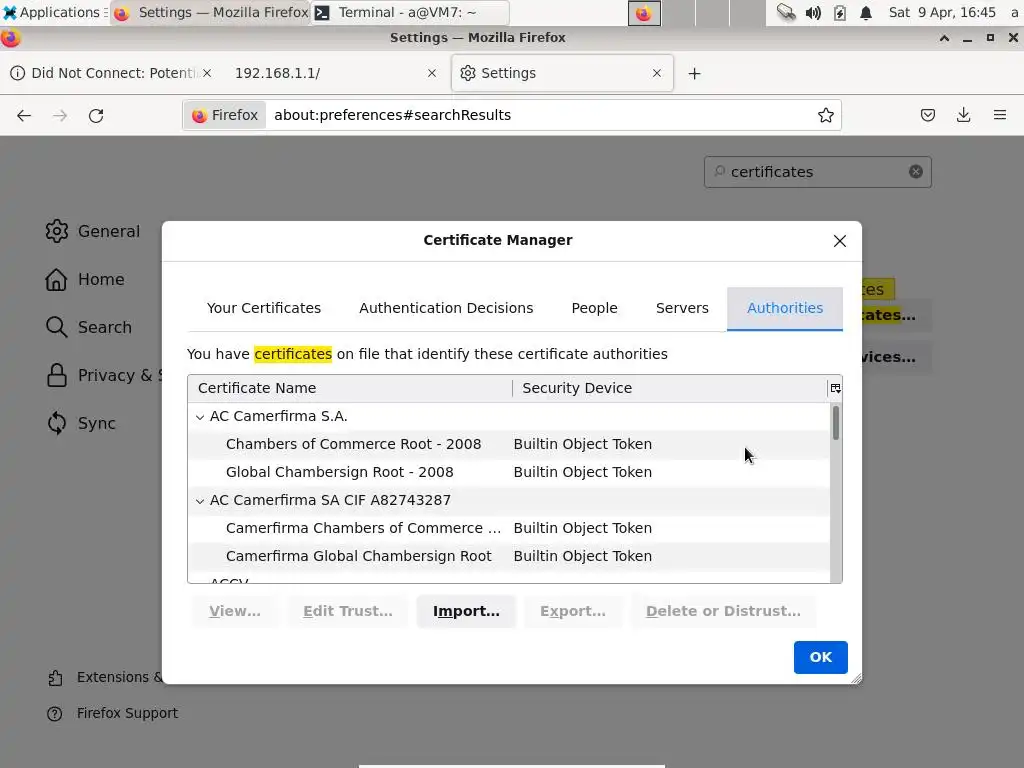The height and width of the screenshot is (768, 1024).
Task: Collapse AC Camerfirma SA CIF A82743287 group
Action: click(200, 501)
